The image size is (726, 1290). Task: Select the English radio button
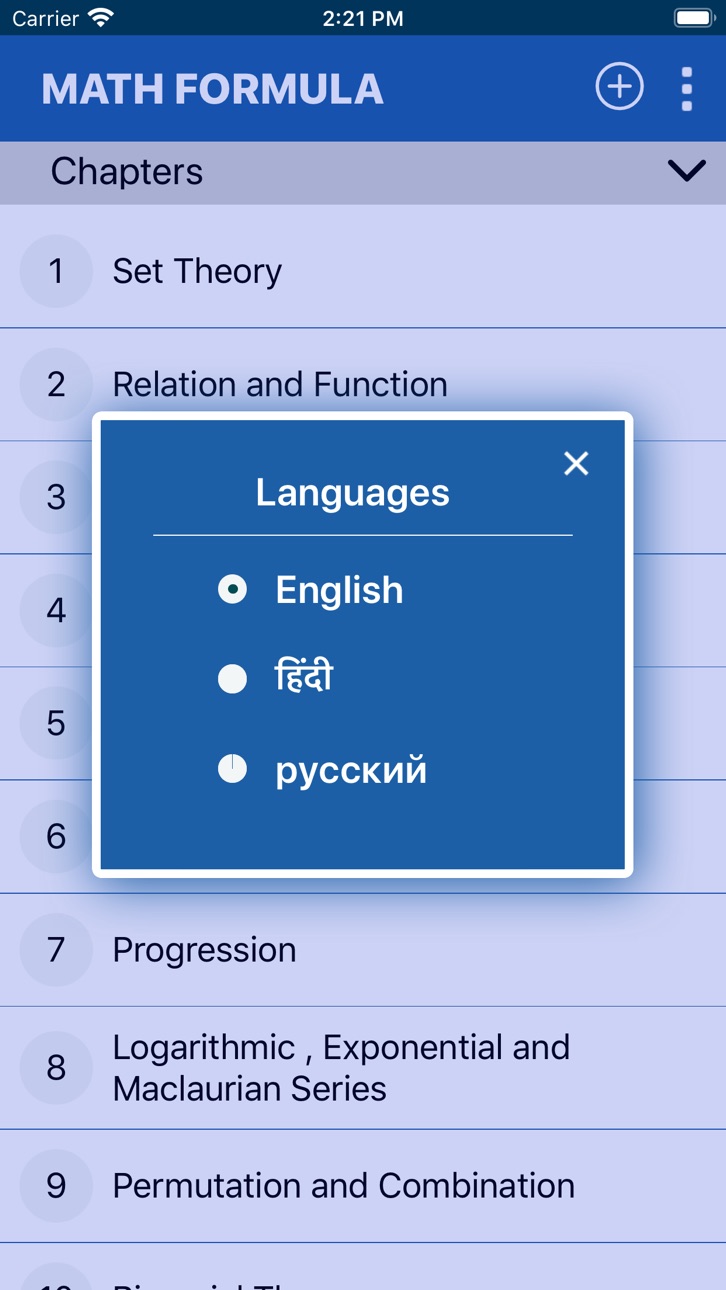coord(232,590)
